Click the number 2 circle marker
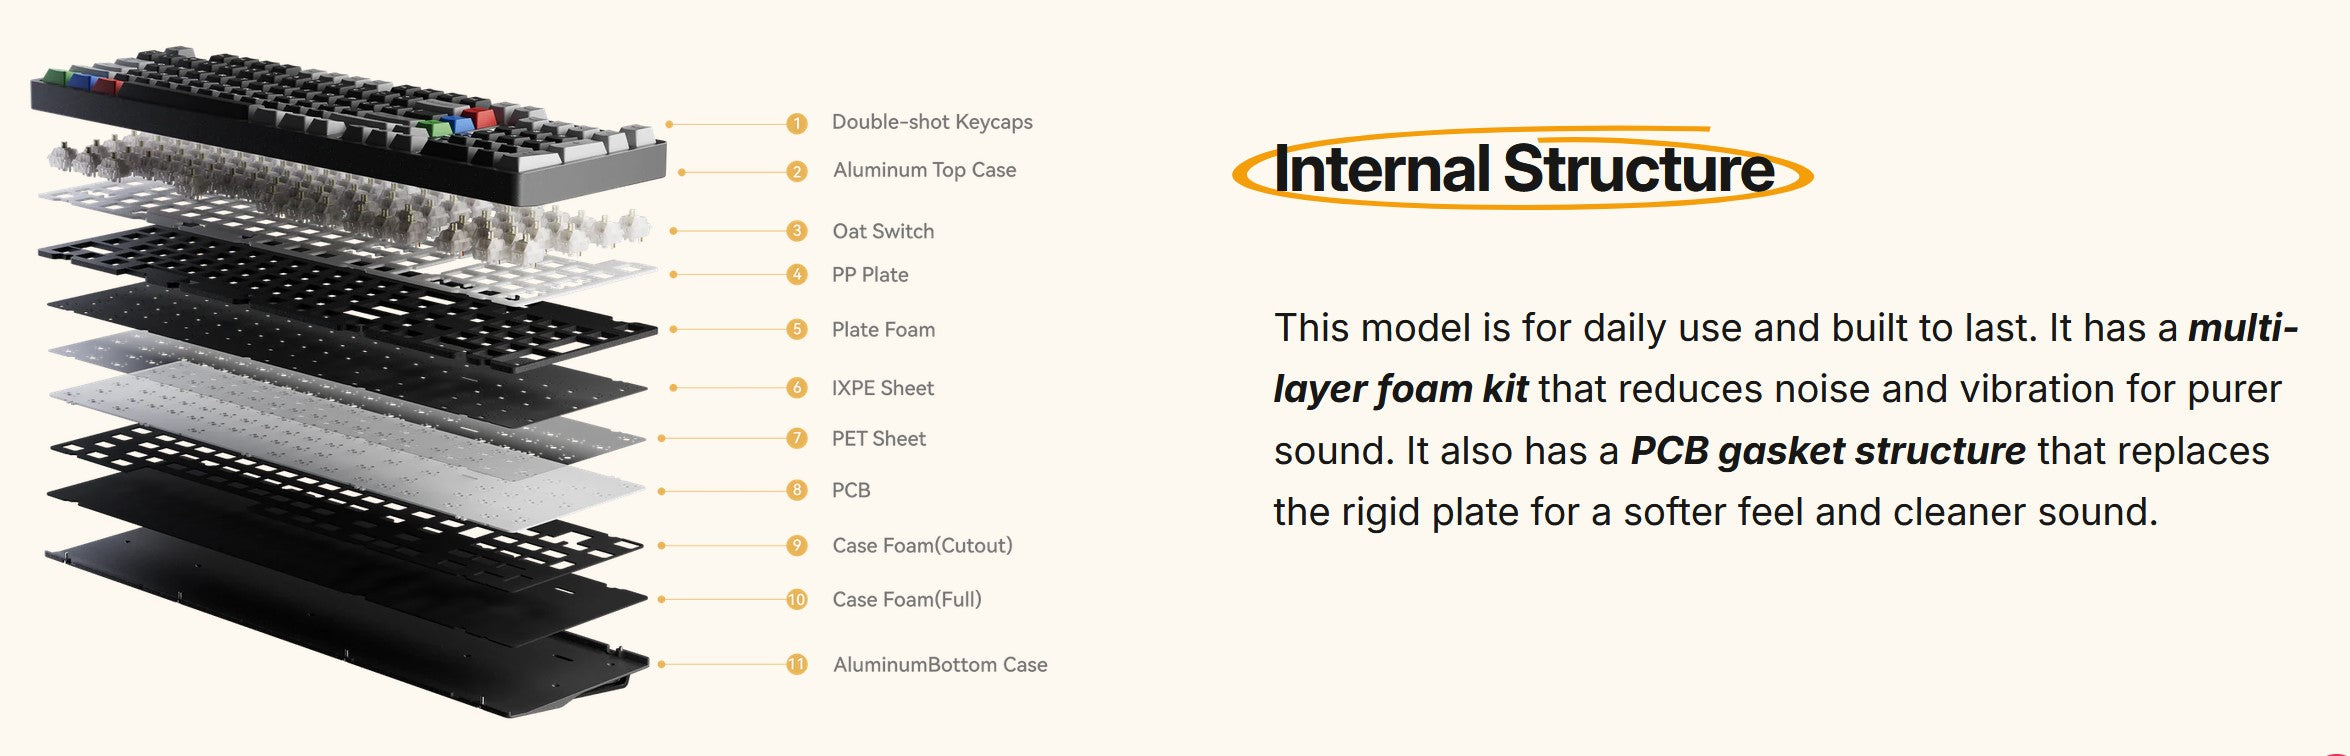The image size is (2350, 756). click(796, 172)
